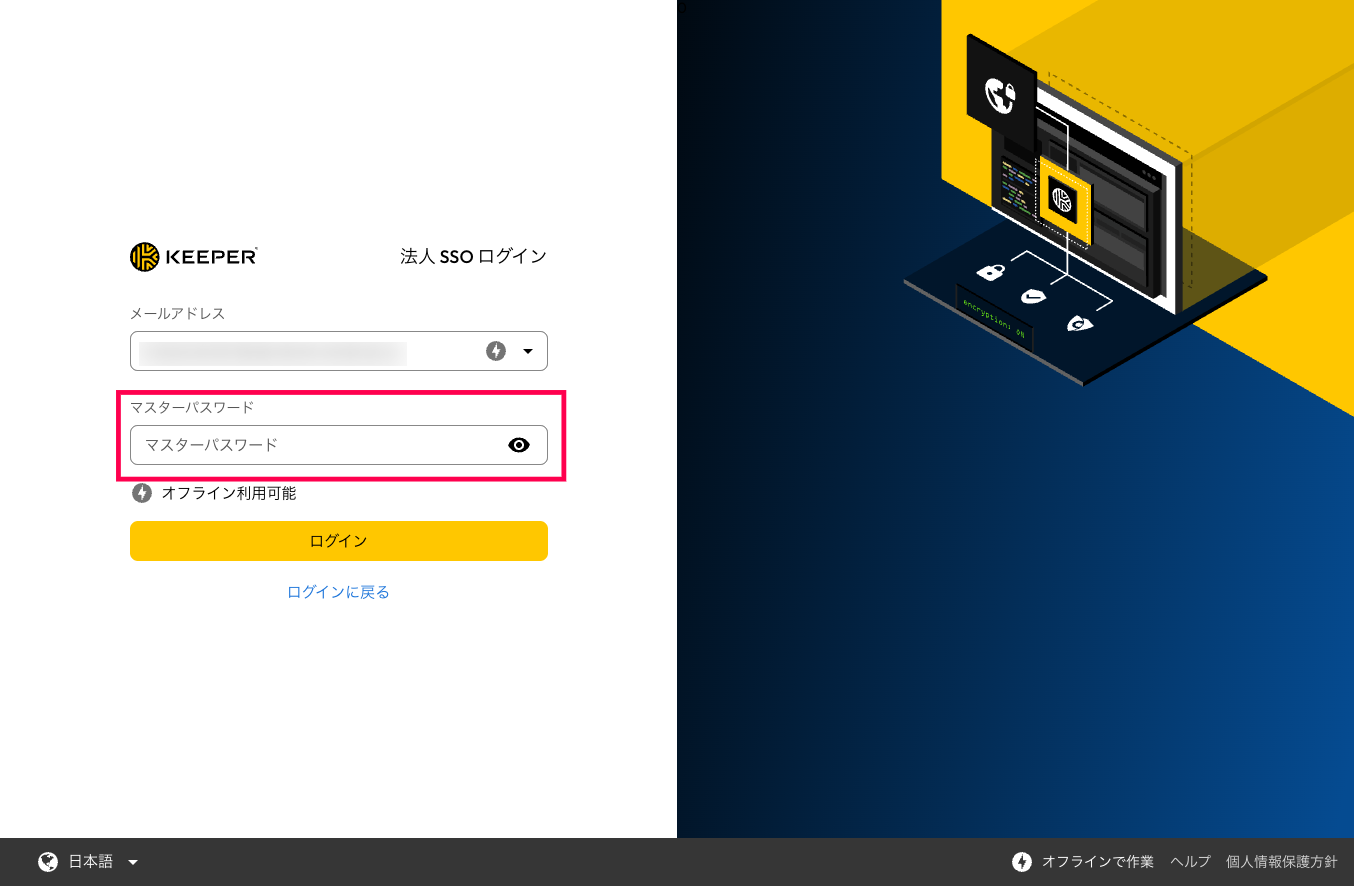Click the Keeper logo above the form
The width and height of the screenshot is (1354, 886).
pyautogui.click(x=193, y=257)
